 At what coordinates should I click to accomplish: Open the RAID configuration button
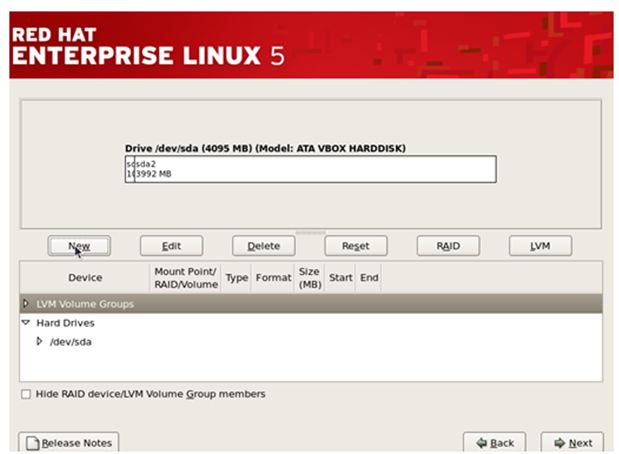(448, 246)
